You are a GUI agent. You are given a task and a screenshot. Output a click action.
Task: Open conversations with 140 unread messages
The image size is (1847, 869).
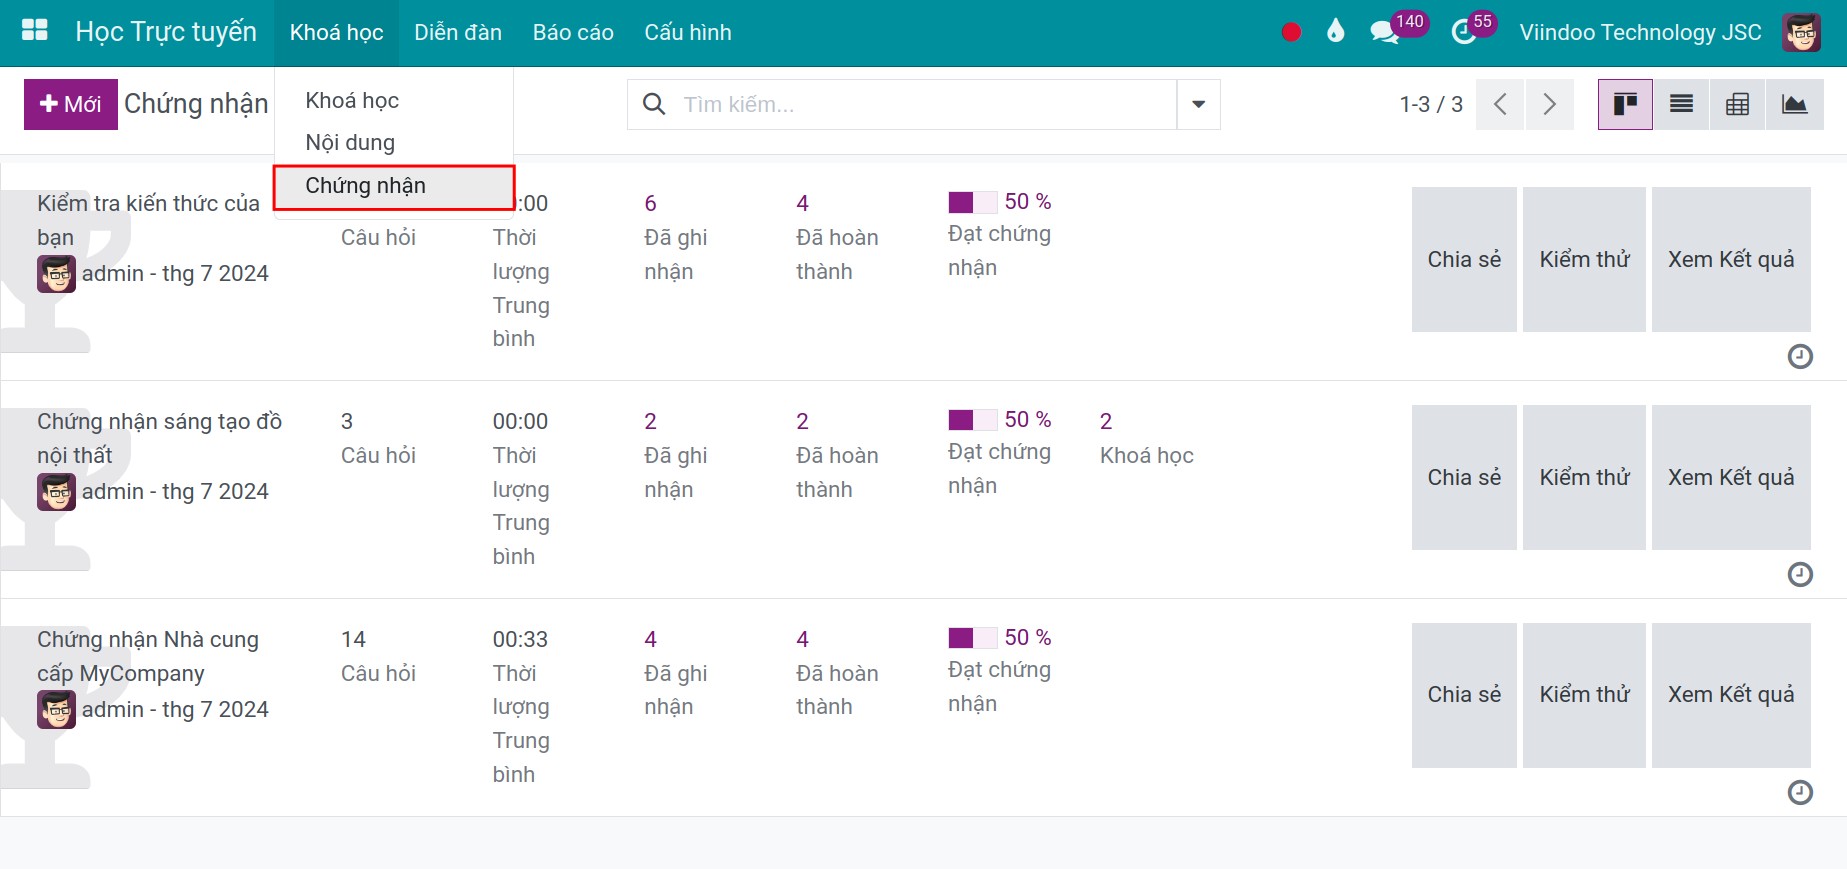pyautogui.click(x=1398, y=30)
